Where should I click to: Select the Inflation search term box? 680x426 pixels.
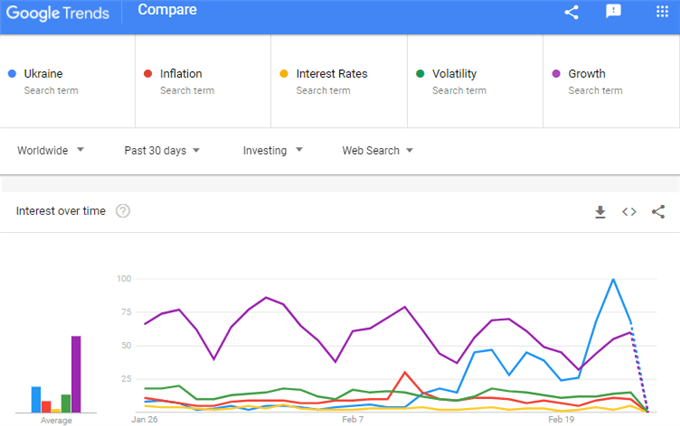coord(203,81)
